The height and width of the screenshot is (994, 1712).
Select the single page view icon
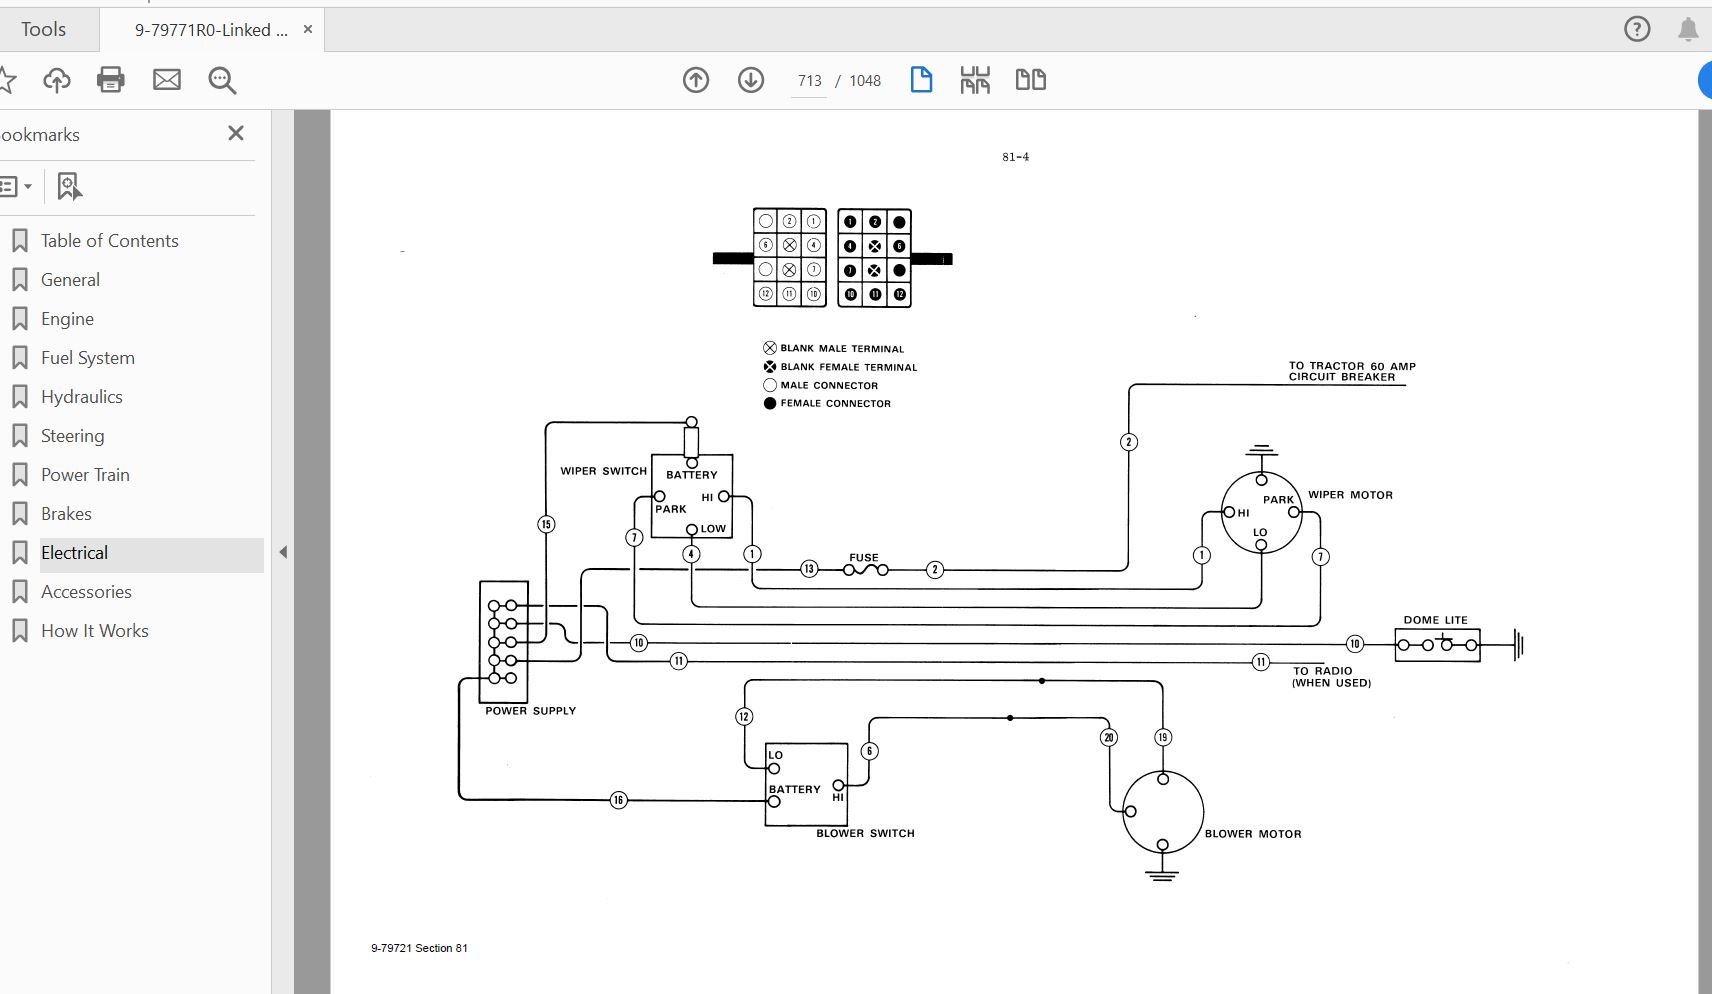point(921,80)
